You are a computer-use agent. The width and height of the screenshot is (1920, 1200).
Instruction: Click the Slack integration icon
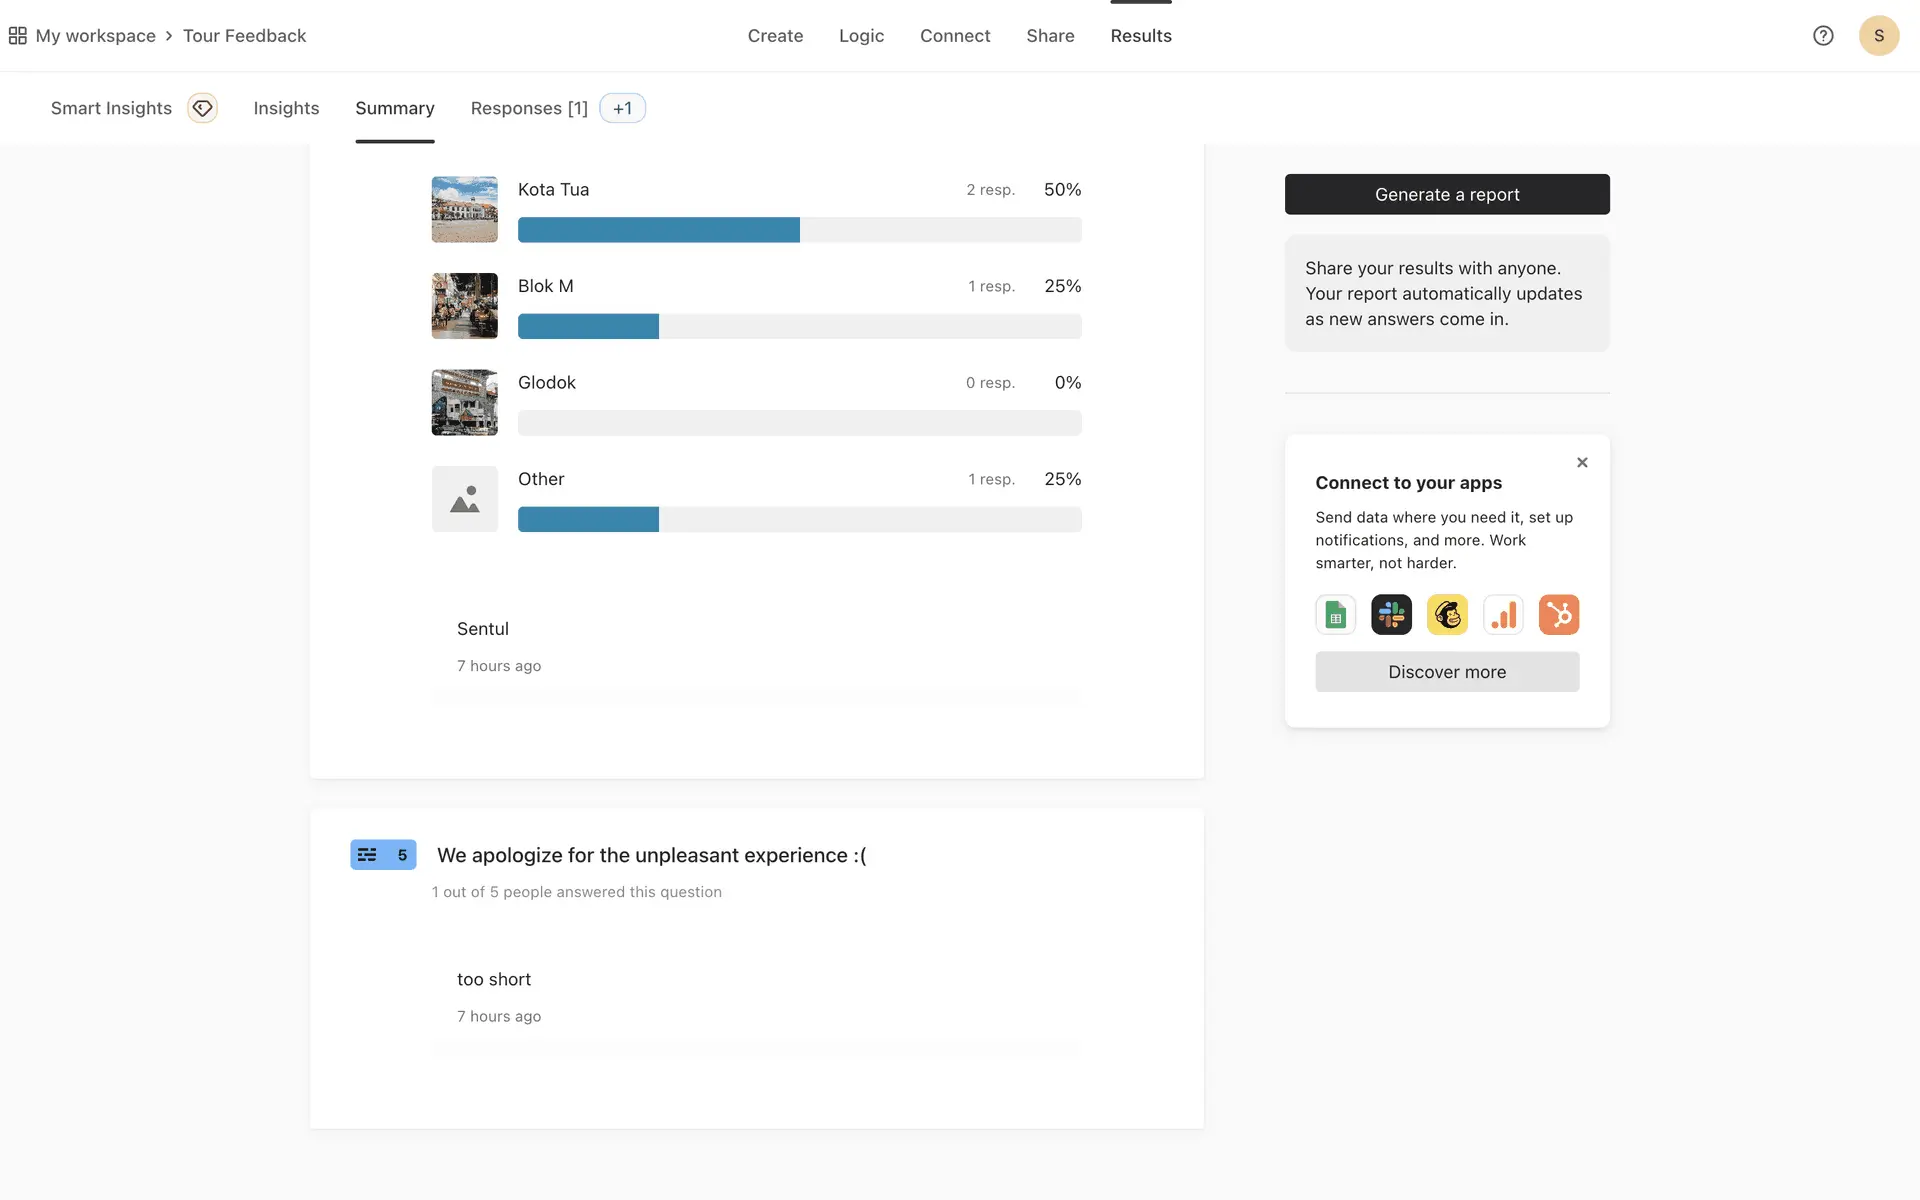(x=1391, y=615)
